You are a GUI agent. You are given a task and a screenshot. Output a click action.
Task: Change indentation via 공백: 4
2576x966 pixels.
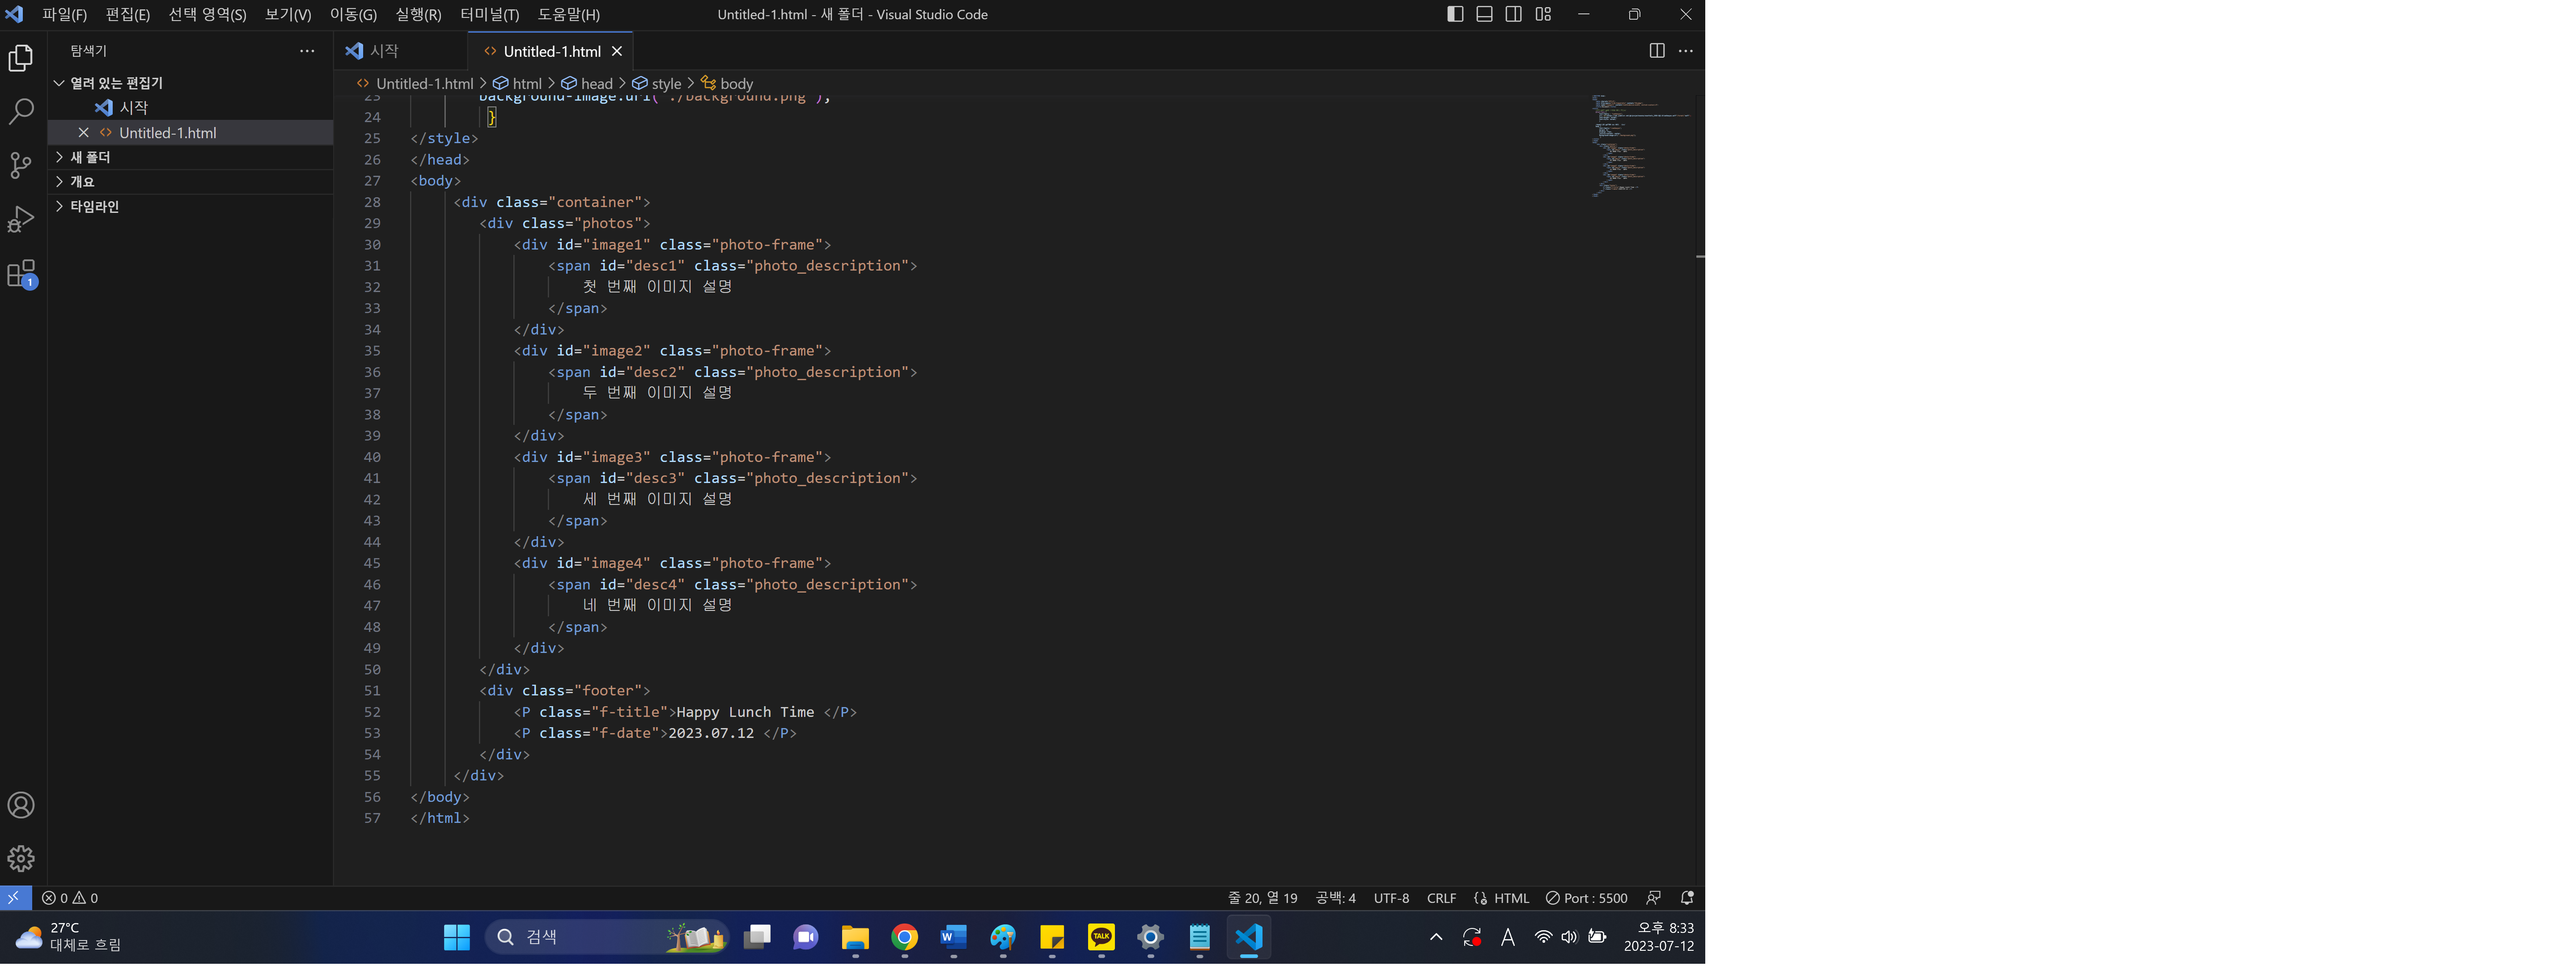1336,898
